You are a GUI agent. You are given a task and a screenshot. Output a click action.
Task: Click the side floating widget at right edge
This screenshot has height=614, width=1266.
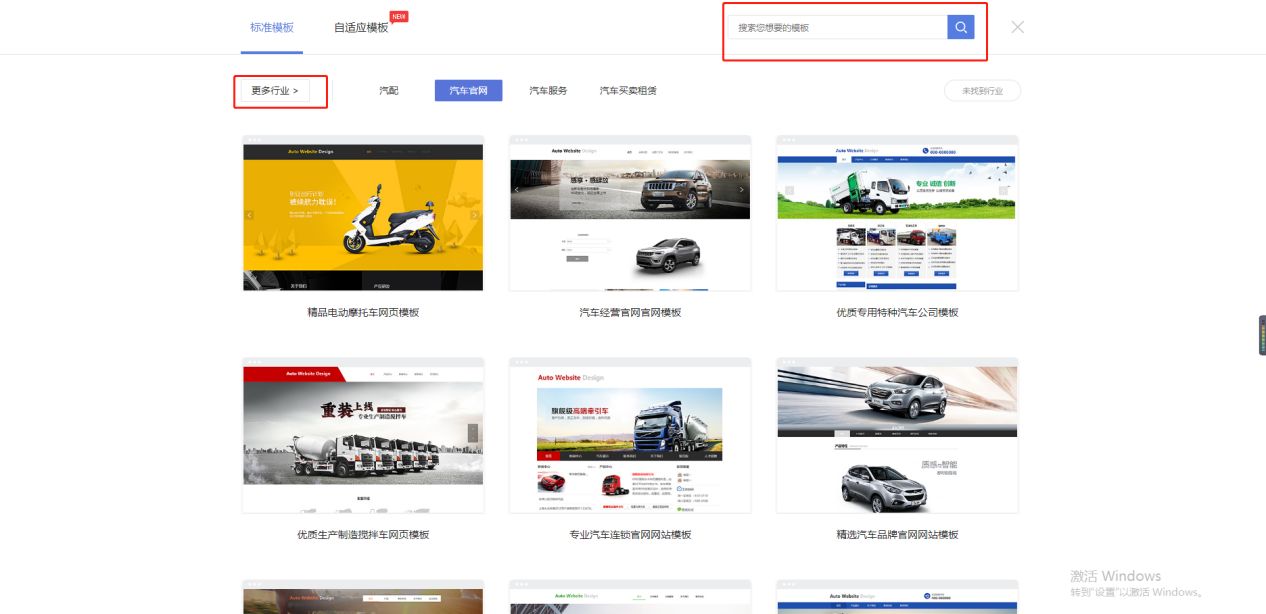[1262, 335]
